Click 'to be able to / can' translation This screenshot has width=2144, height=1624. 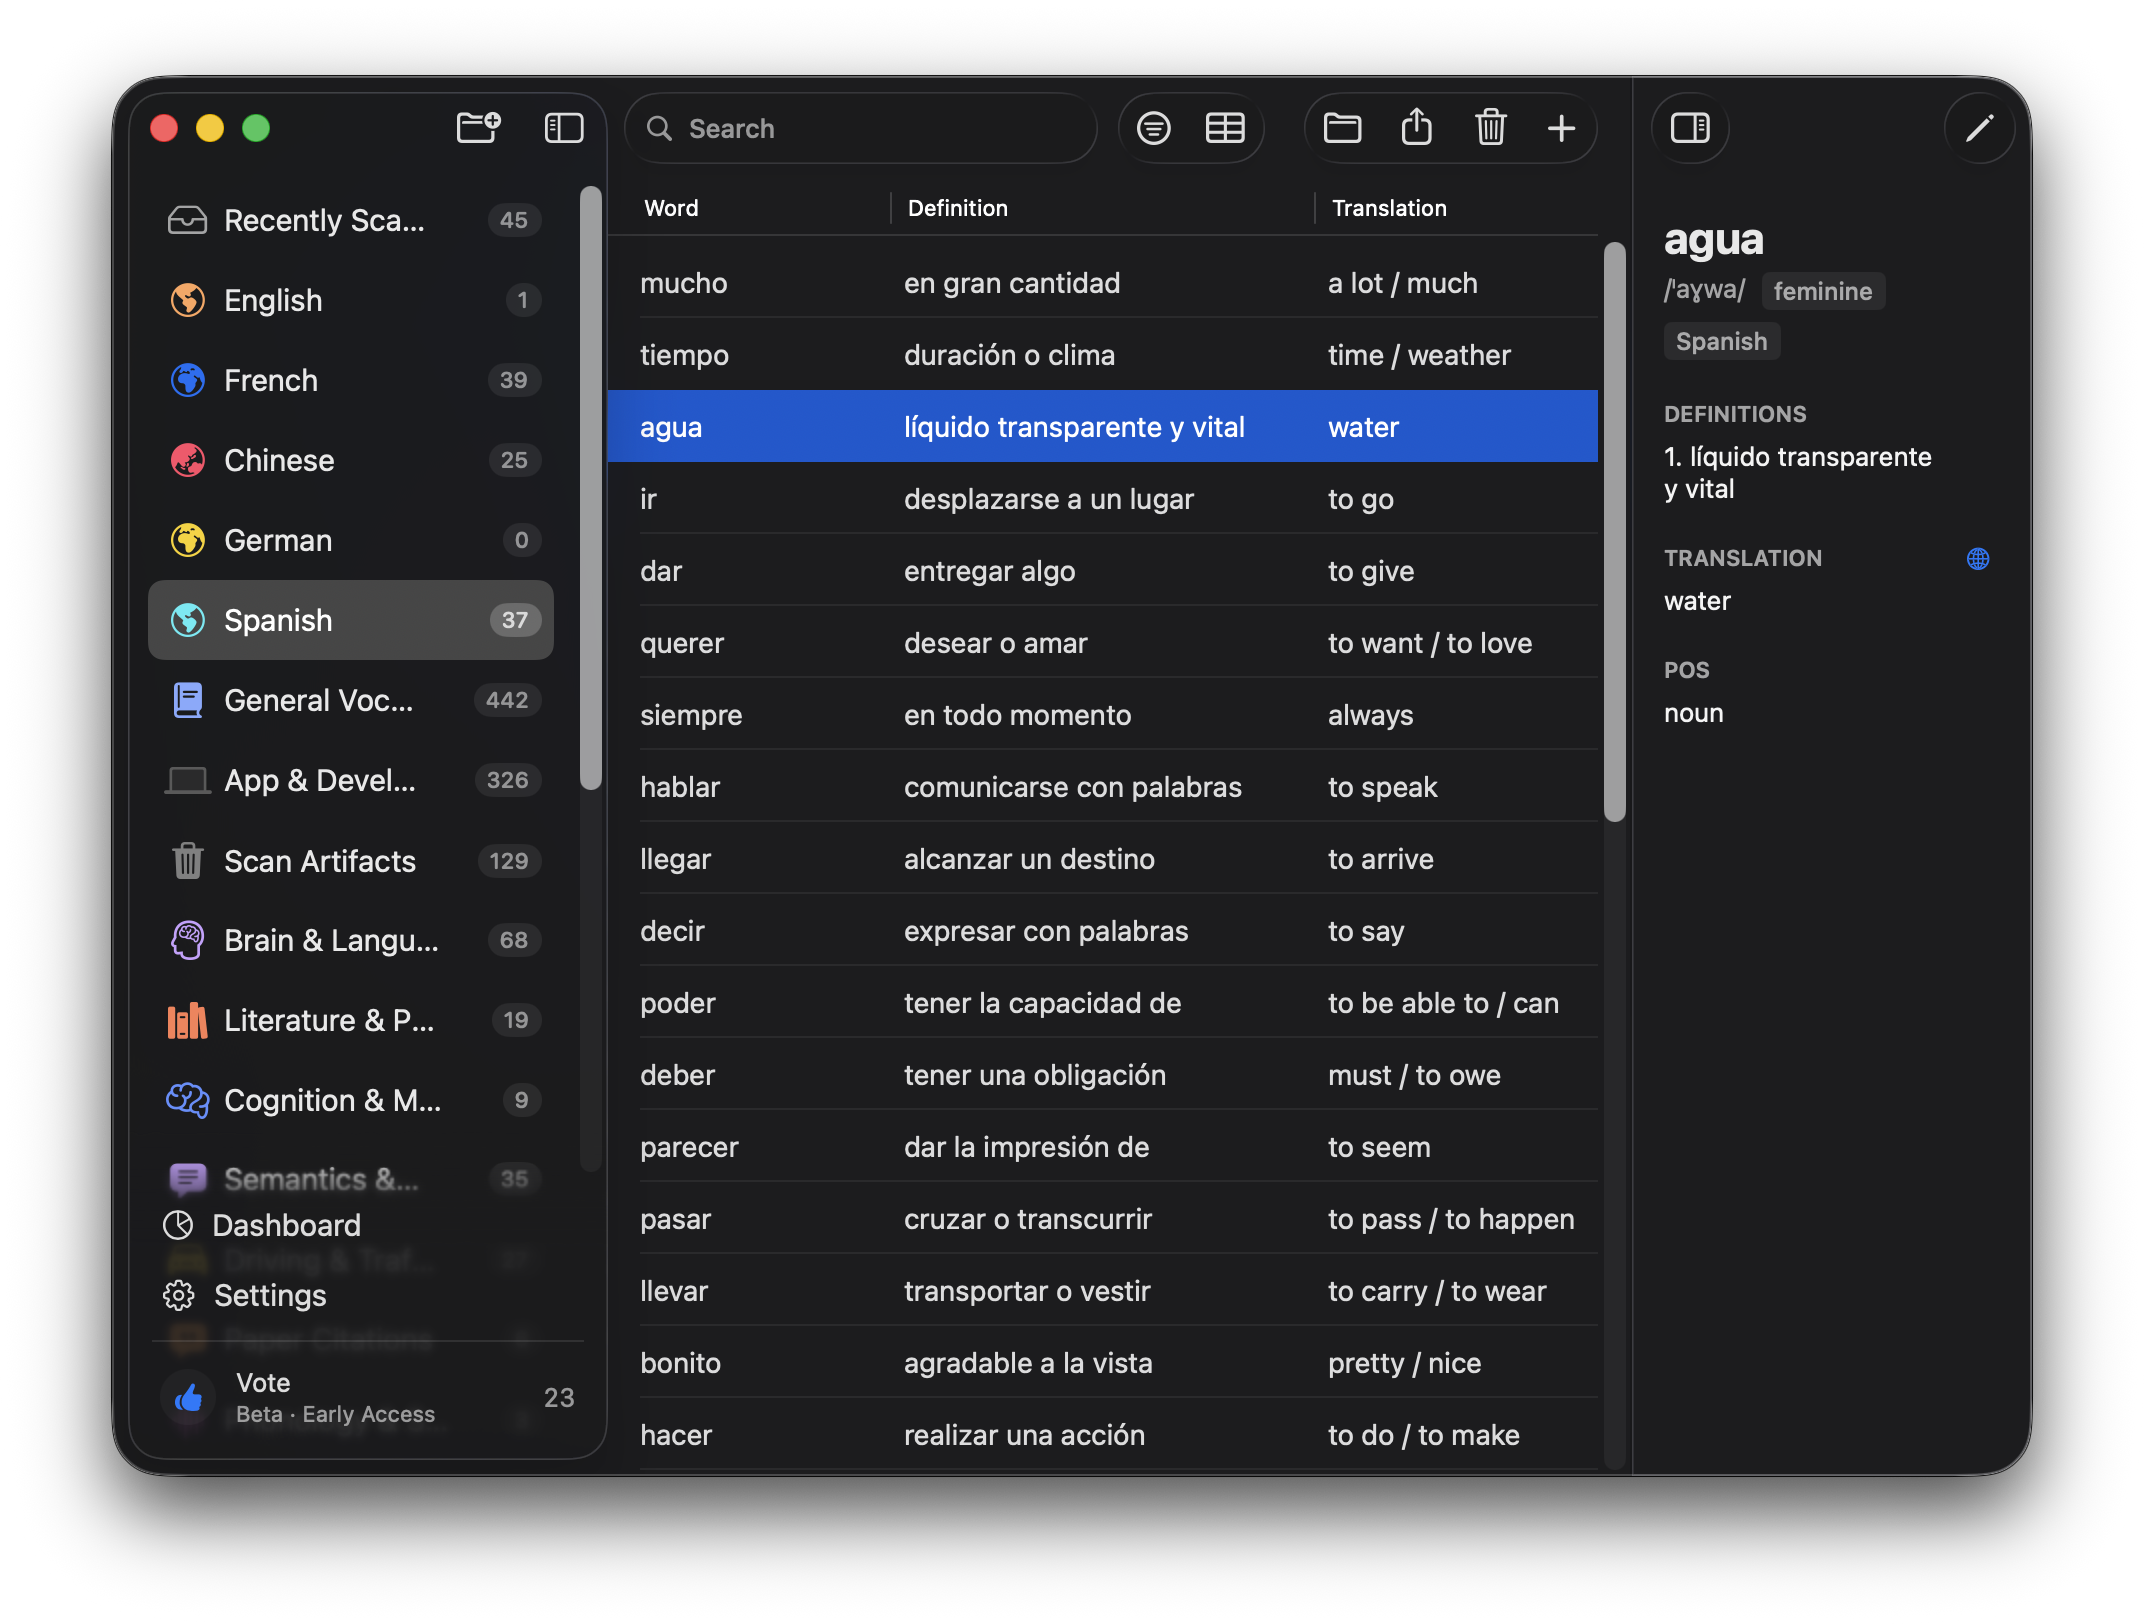1443,1003
